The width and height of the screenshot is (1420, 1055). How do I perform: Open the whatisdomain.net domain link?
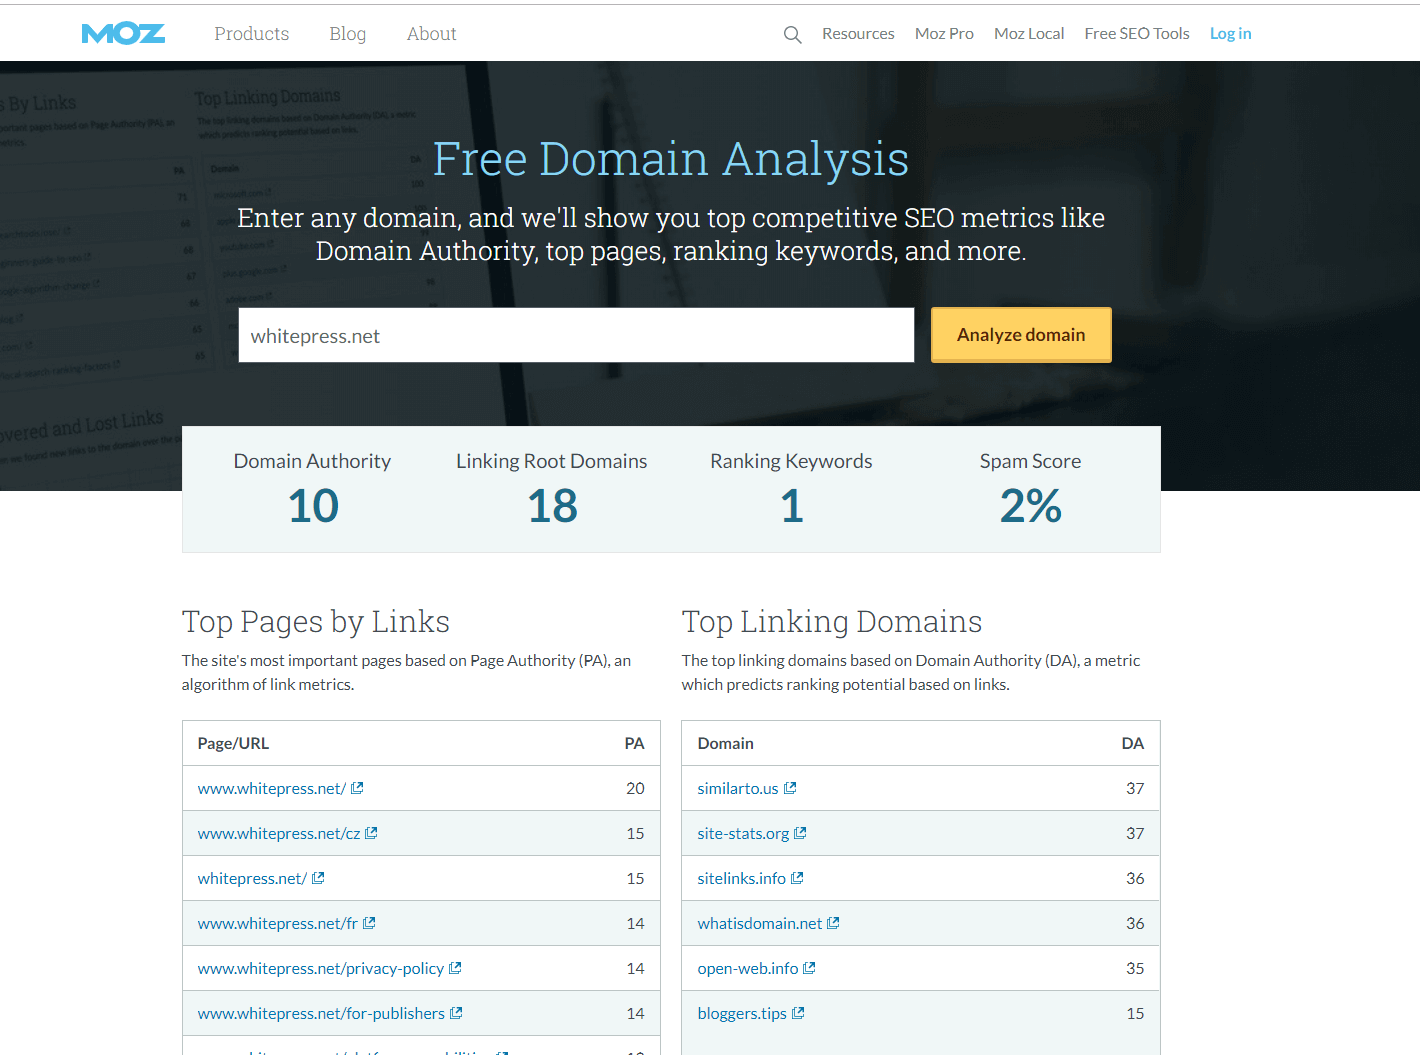tap(760, 924)
